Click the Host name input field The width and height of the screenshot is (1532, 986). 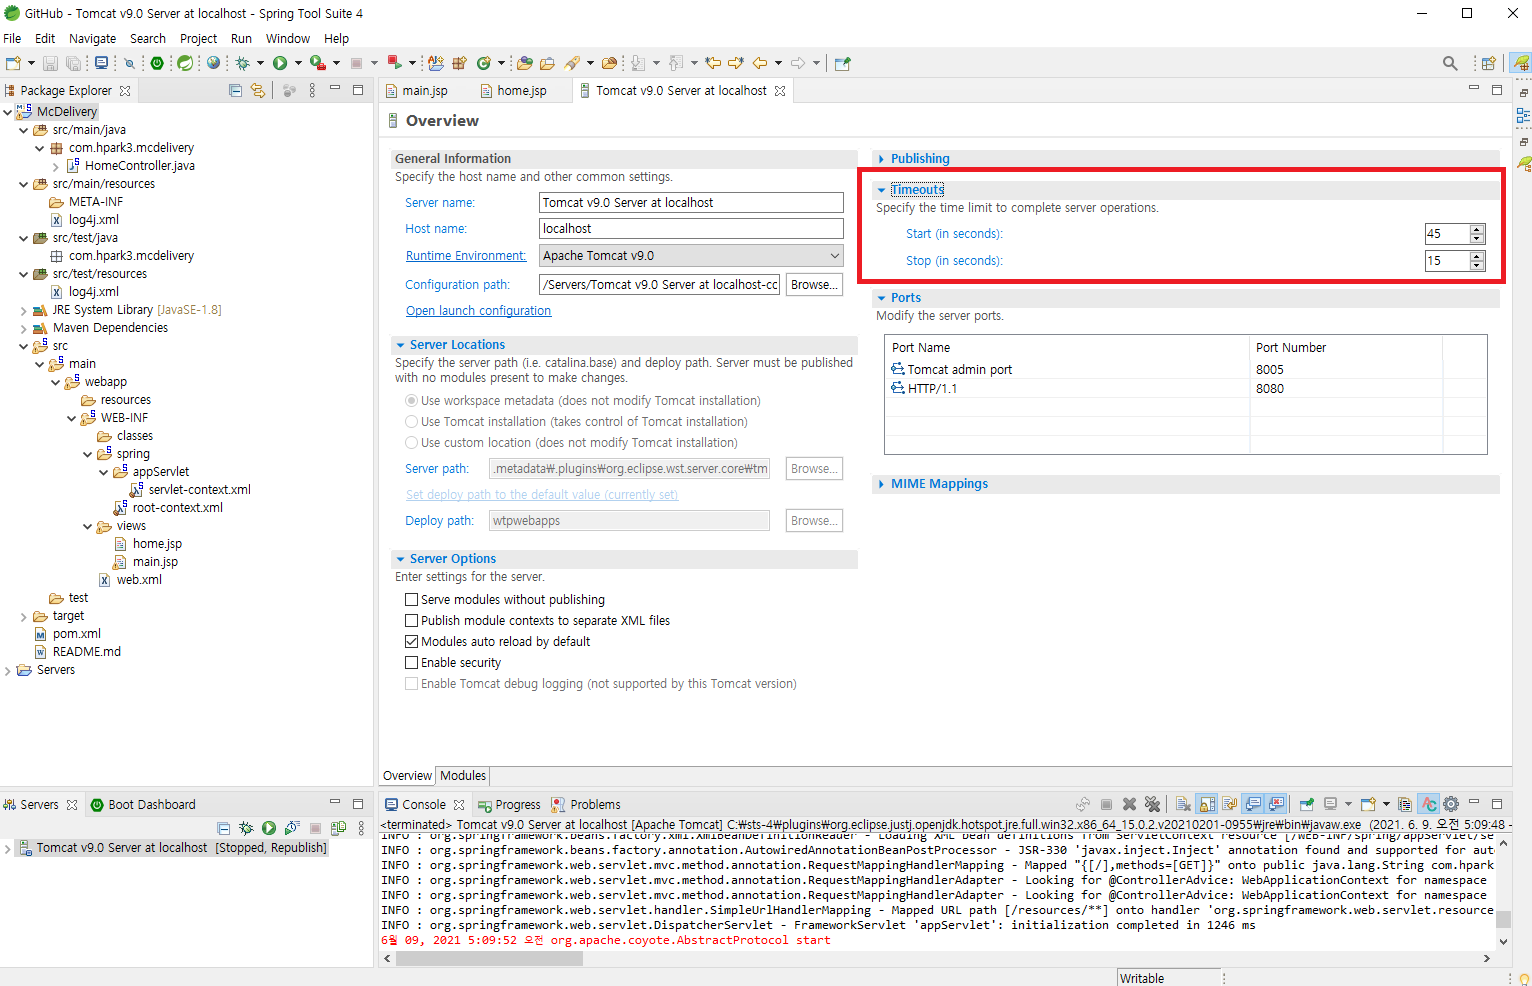(x=691, y=228)
